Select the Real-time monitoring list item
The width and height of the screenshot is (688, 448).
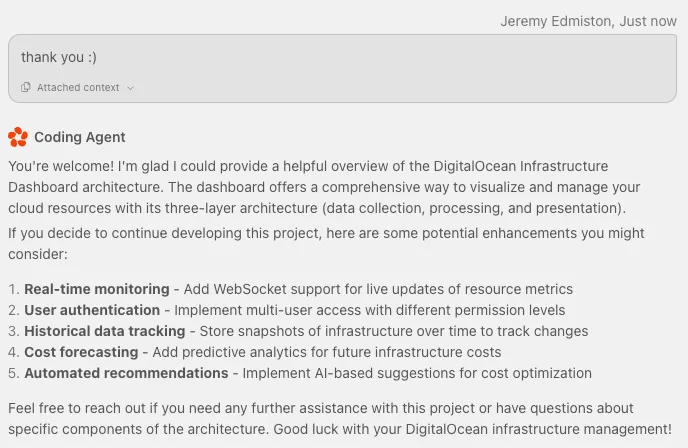click(x=290, y=289)
